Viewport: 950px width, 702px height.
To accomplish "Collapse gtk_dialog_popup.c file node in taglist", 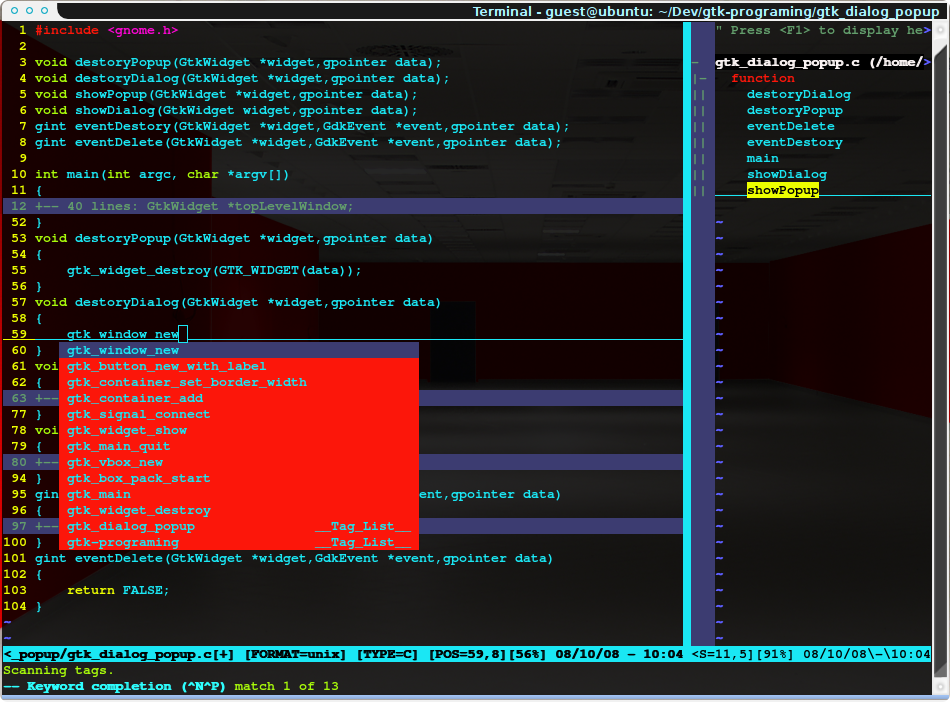I will 696,62.
